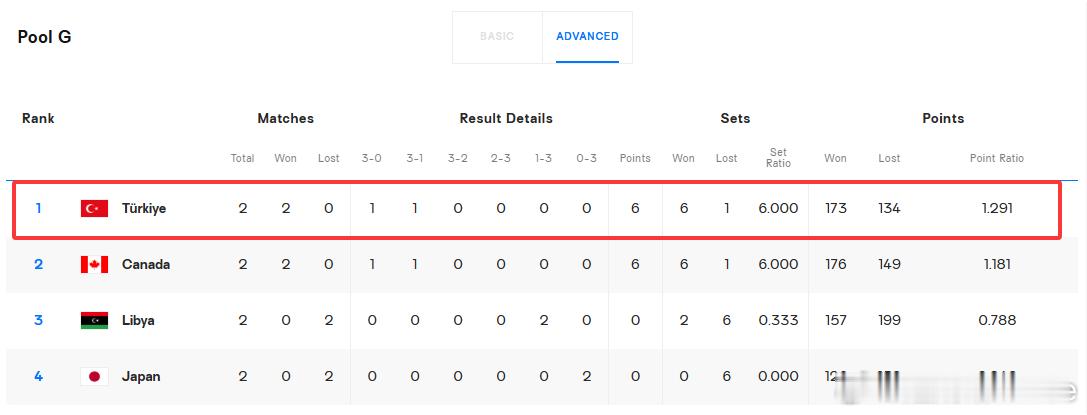Click the Point Ratio column header
The image size is (1087, 415).
996,158
